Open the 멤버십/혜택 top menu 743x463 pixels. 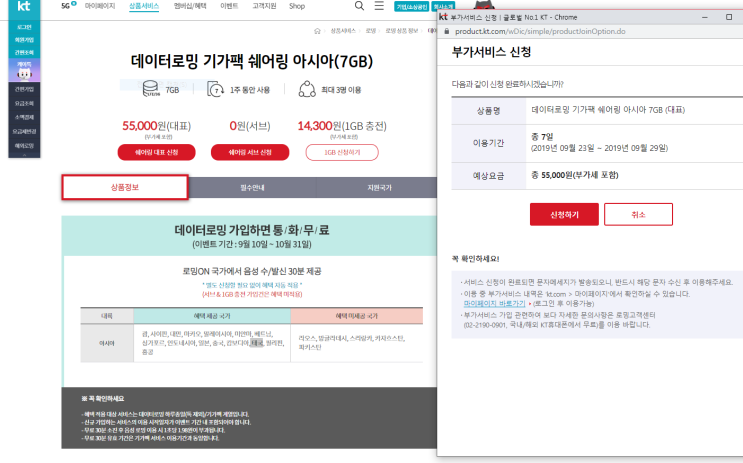coord(190,6)
